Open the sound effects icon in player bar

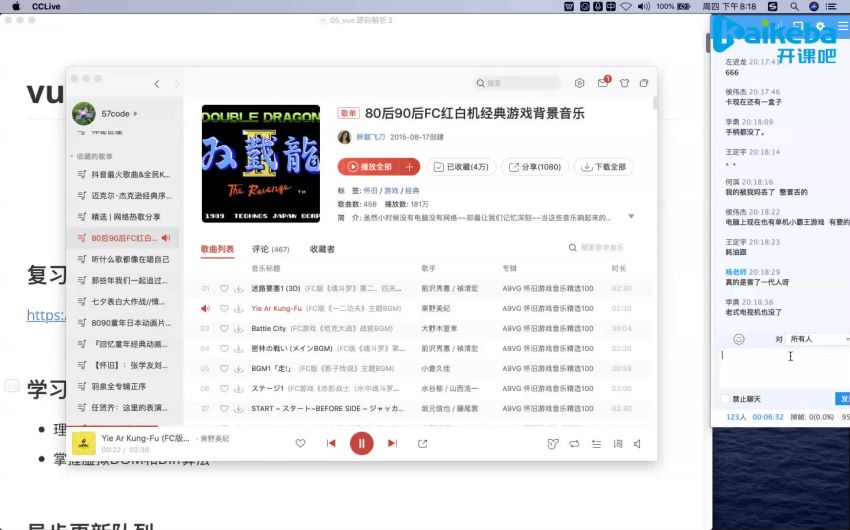click(552, 444)
